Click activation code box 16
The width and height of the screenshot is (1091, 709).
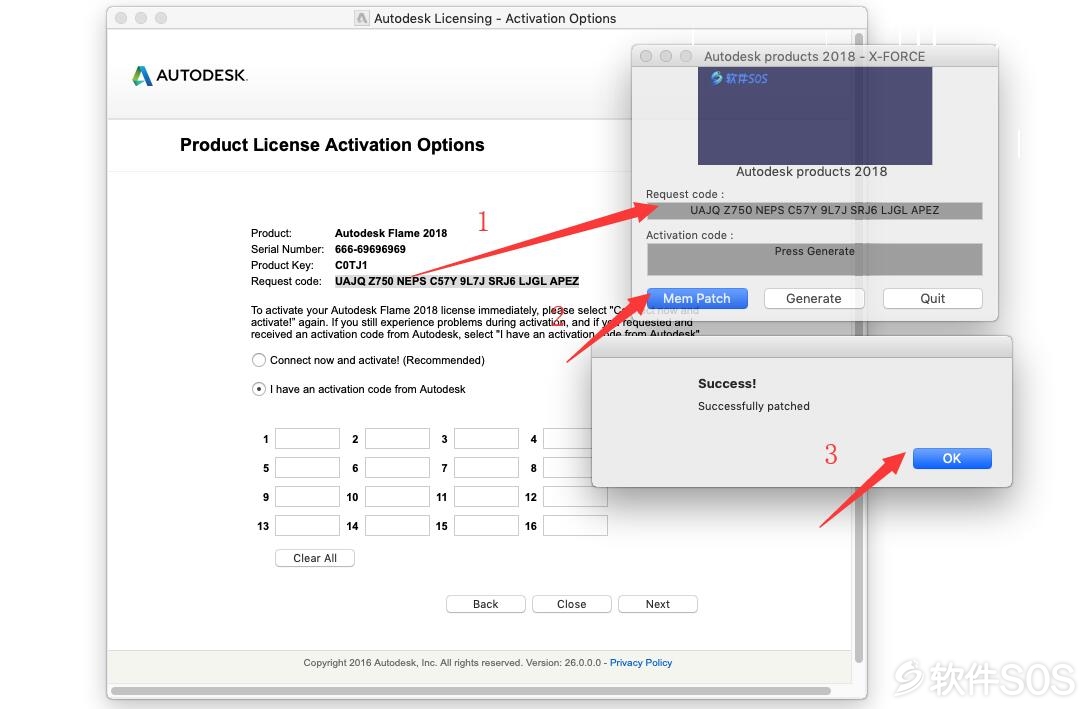point(575,525)
